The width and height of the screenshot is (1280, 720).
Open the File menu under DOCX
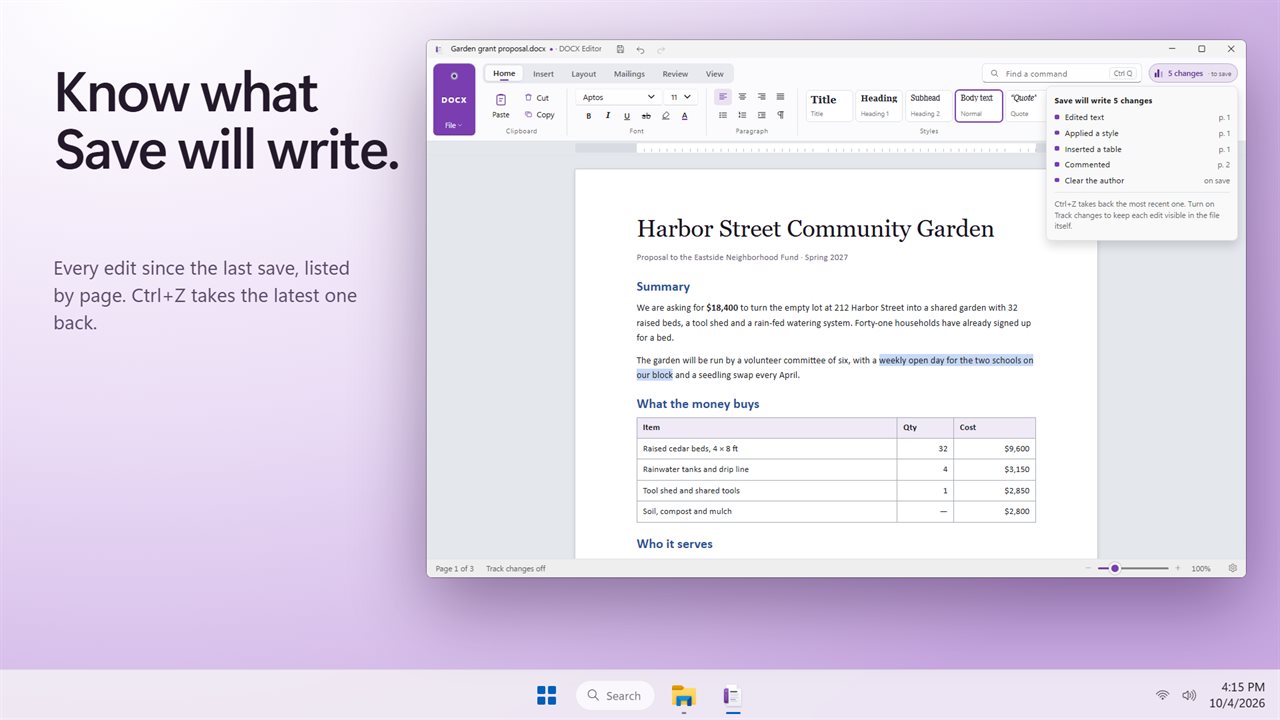454,125
